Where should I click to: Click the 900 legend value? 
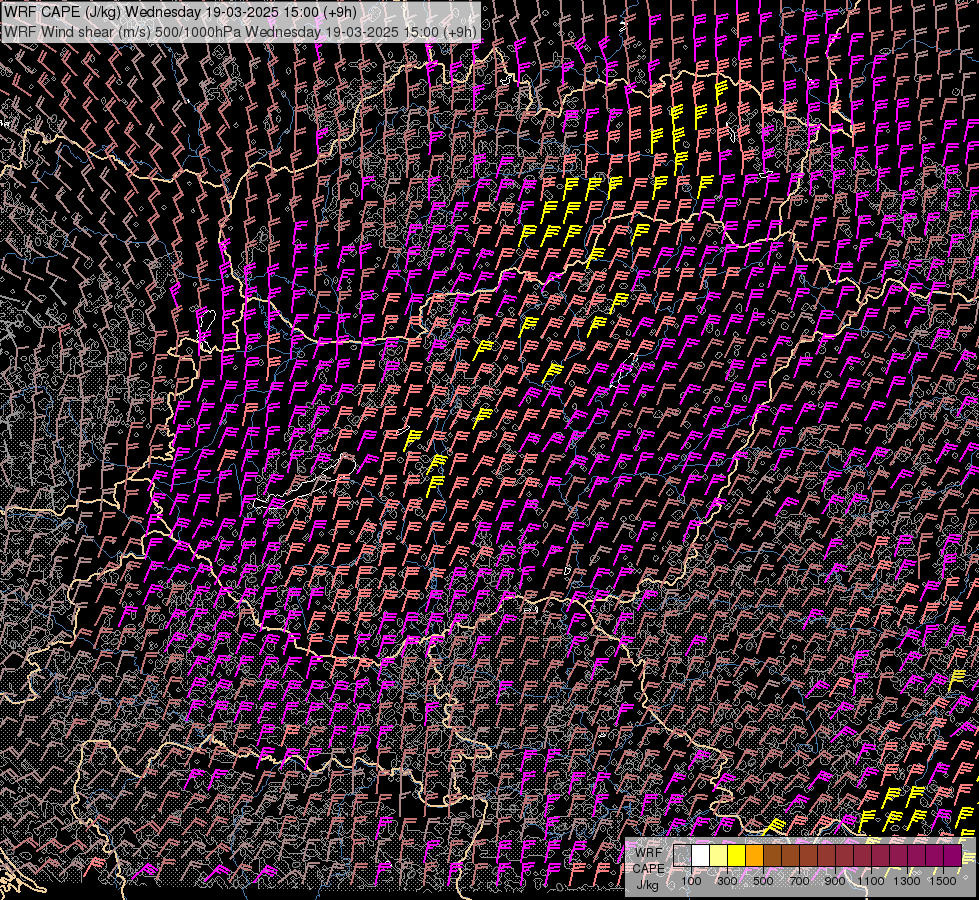click(835, 881)
